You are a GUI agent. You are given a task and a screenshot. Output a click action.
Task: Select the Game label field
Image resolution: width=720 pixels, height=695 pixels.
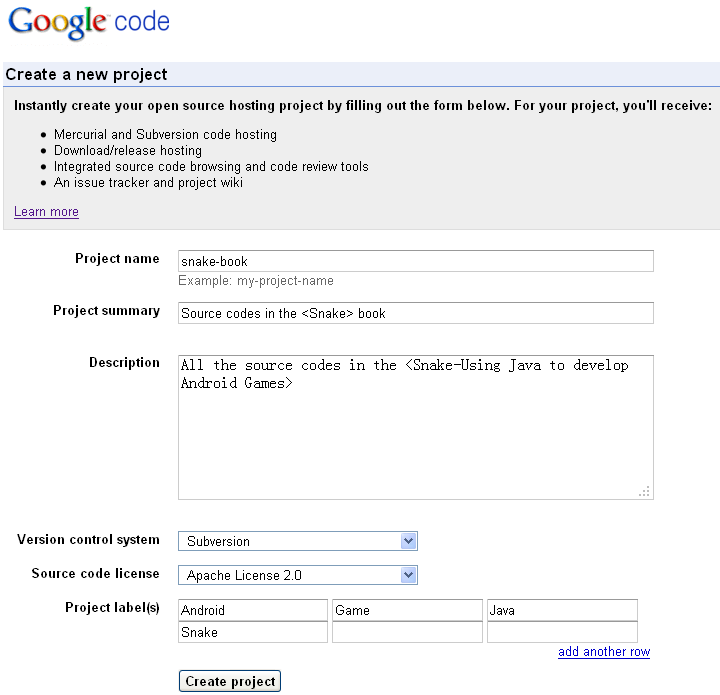tap(408, 610)
